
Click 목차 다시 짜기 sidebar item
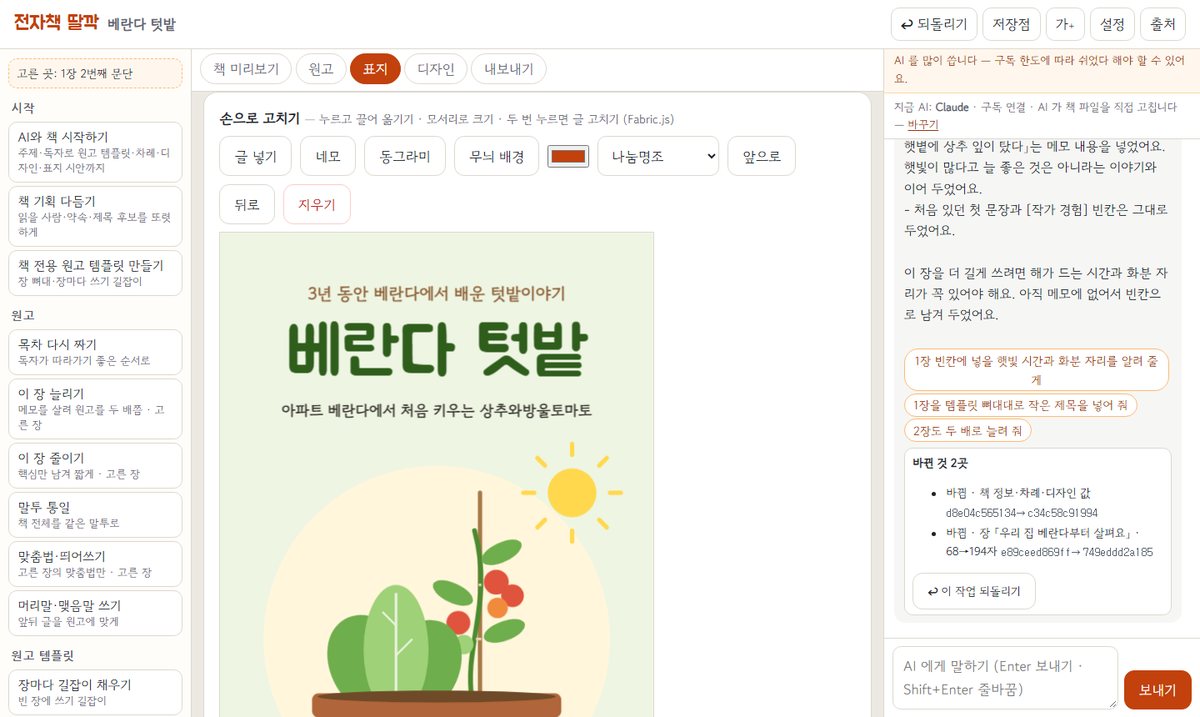click(95, 352)
